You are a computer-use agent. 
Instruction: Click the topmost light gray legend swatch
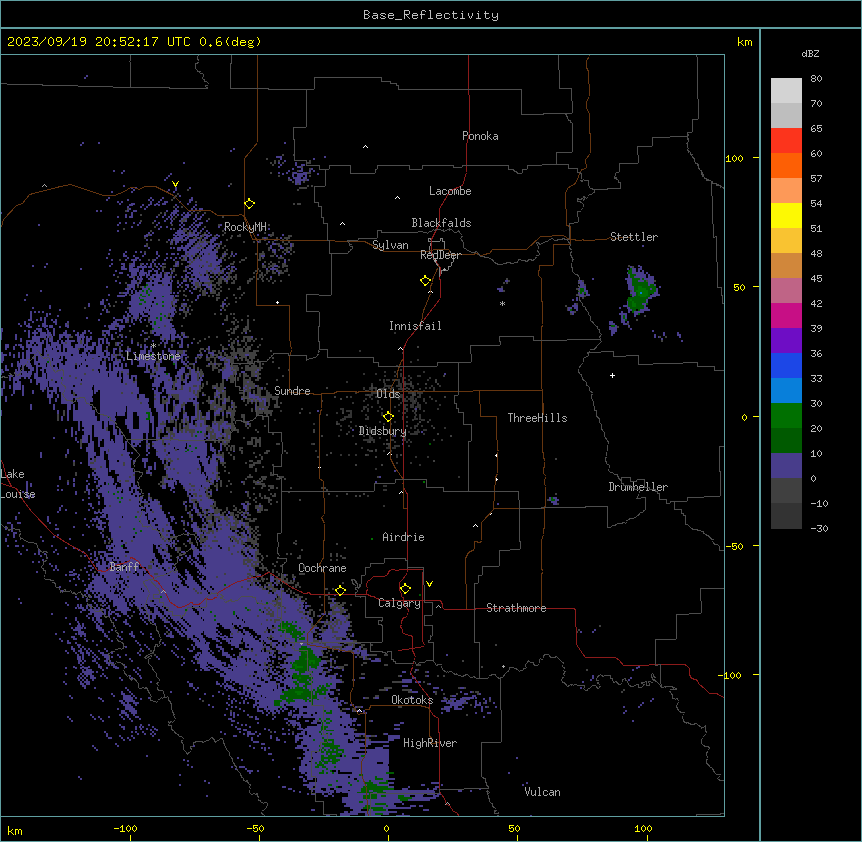786,91
